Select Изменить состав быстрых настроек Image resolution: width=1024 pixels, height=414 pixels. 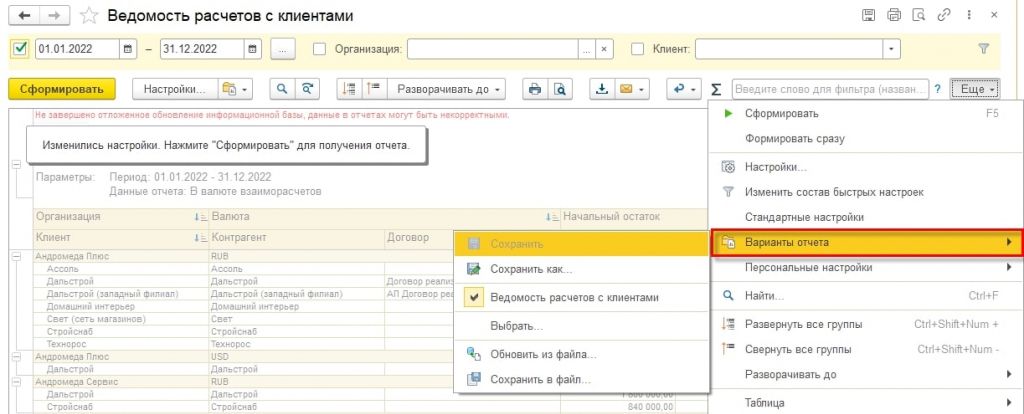point(866,192)
